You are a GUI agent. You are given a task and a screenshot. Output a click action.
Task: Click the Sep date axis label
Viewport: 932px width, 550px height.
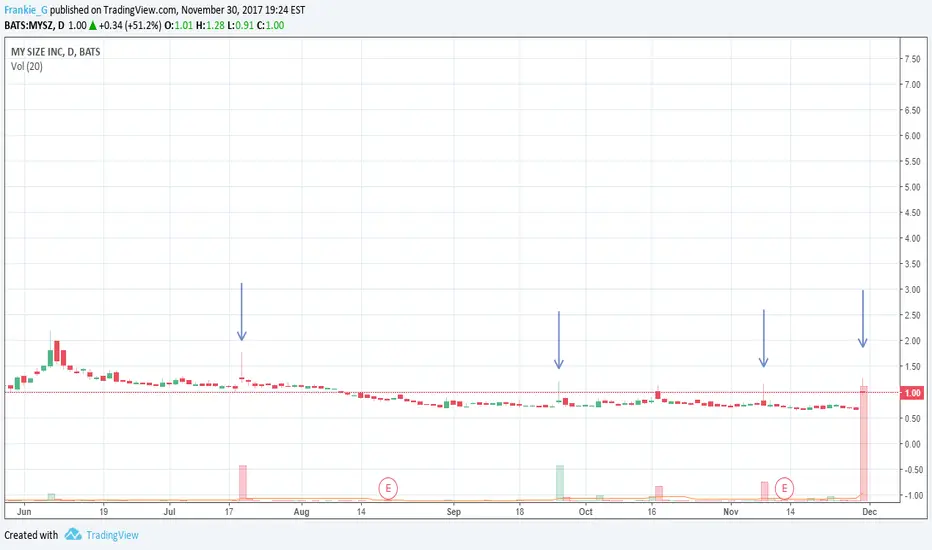point(454,511)
